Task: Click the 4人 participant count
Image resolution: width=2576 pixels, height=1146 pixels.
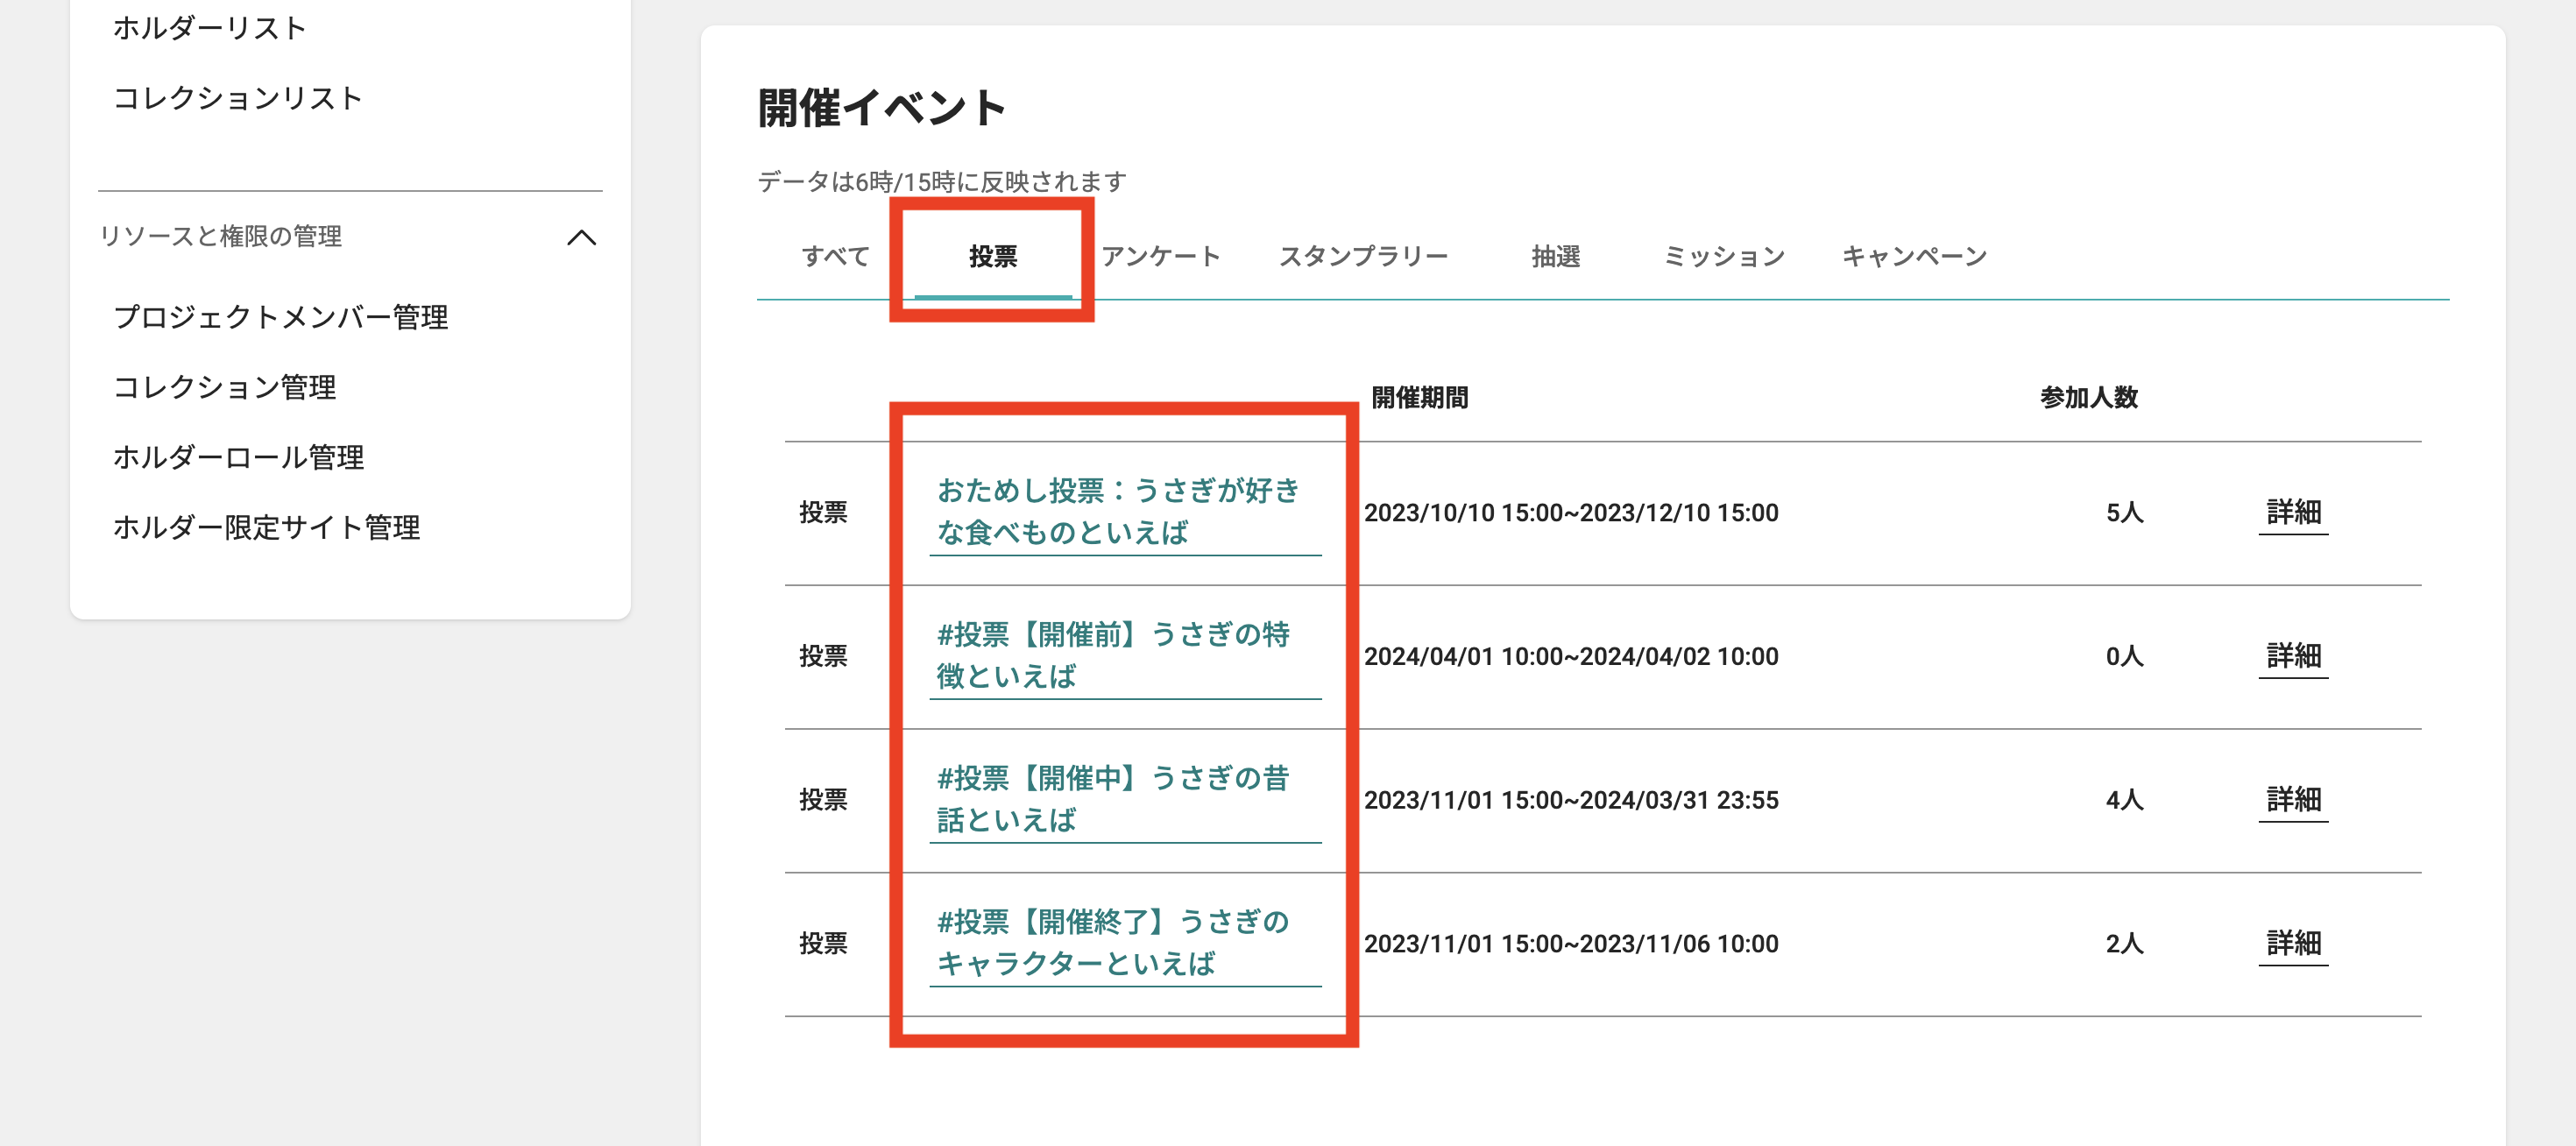Action: pyautogui.click(x=2124, y=801)
